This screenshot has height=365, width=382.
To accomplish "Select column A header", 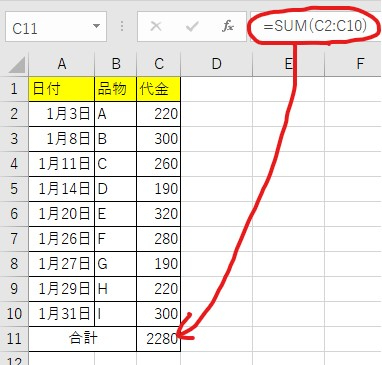I will [x=62, y=64].
